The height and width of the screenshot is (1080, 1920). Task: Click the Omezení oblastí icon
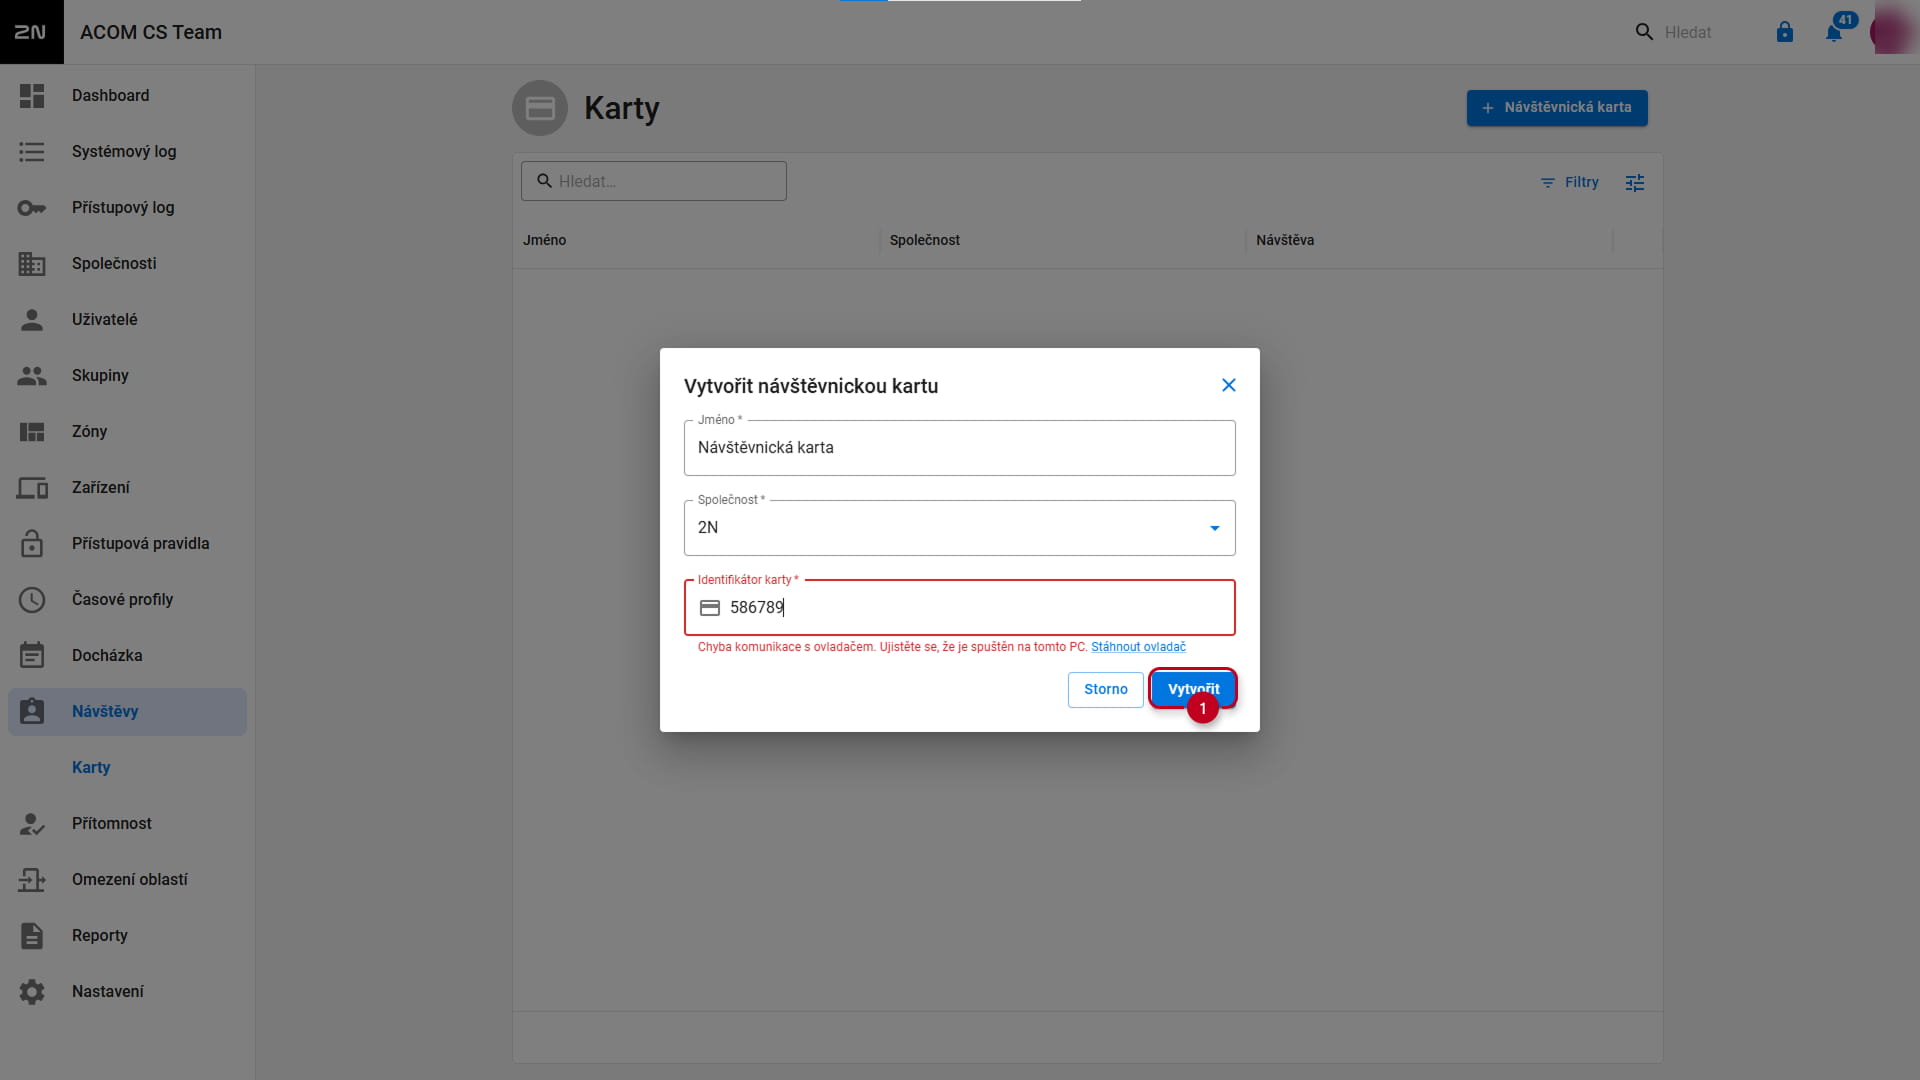tap(32, 880)
